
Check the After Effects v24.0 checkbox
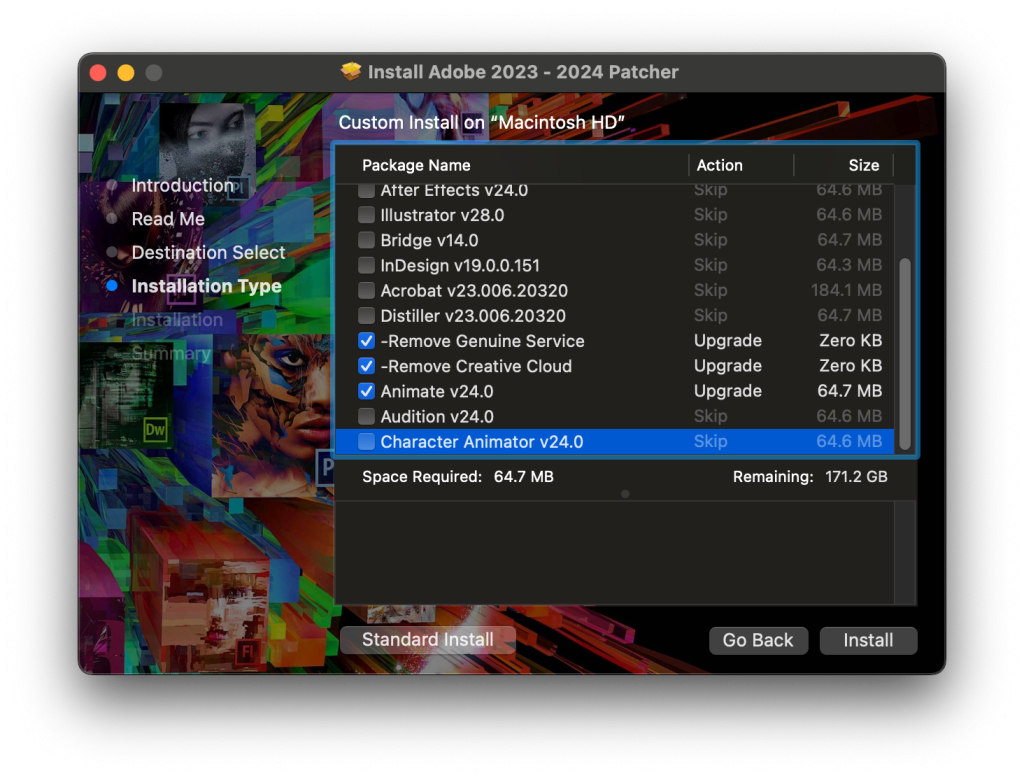click(x=366, y=190)
